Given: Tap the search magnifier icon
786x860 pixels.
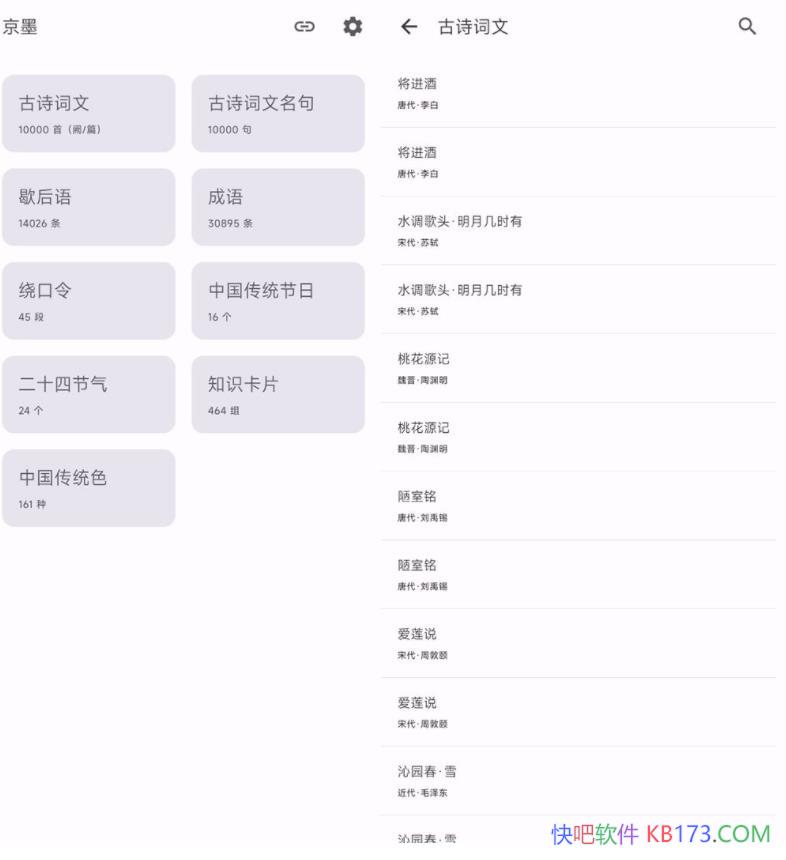Looking at the screenshot, I should pyautogui.click(x=747, y=27).
